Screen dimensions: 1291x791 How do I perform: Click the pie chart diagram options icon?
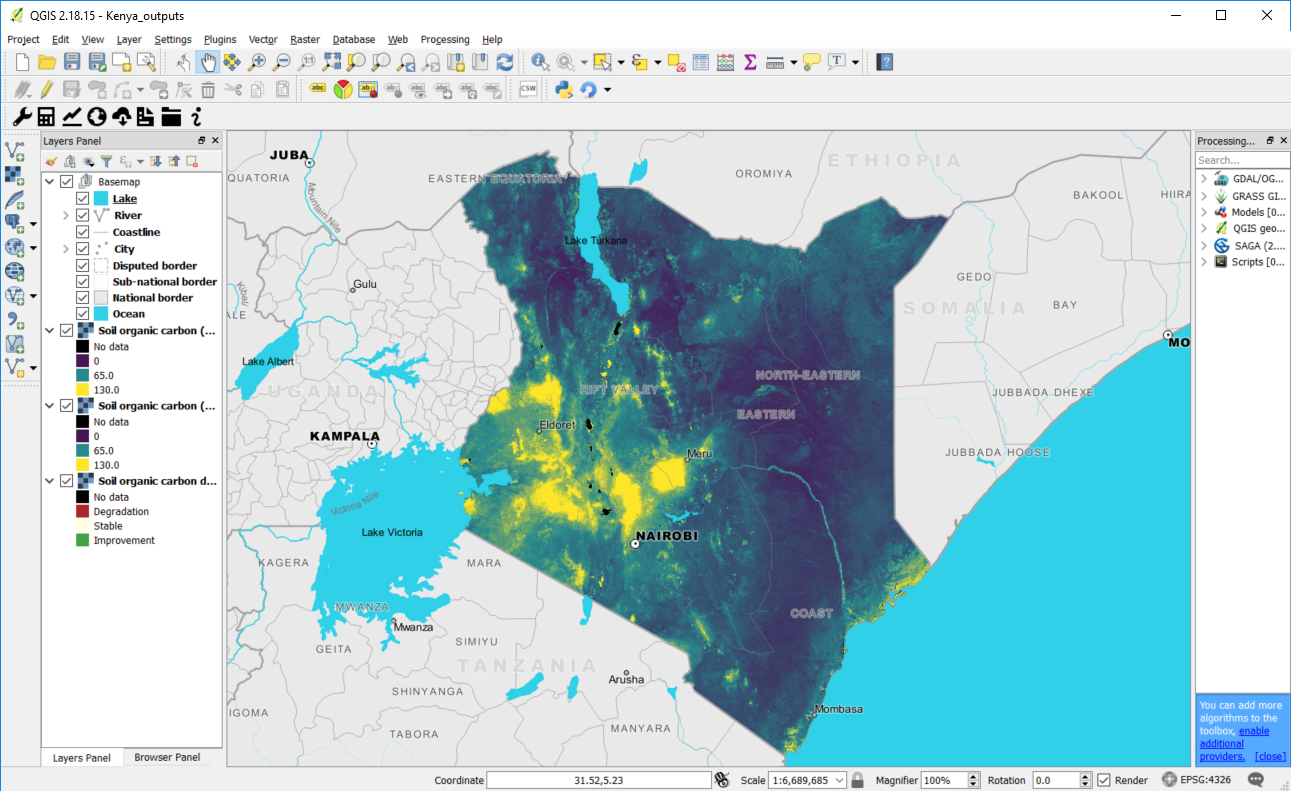click(x=343, y=89)
